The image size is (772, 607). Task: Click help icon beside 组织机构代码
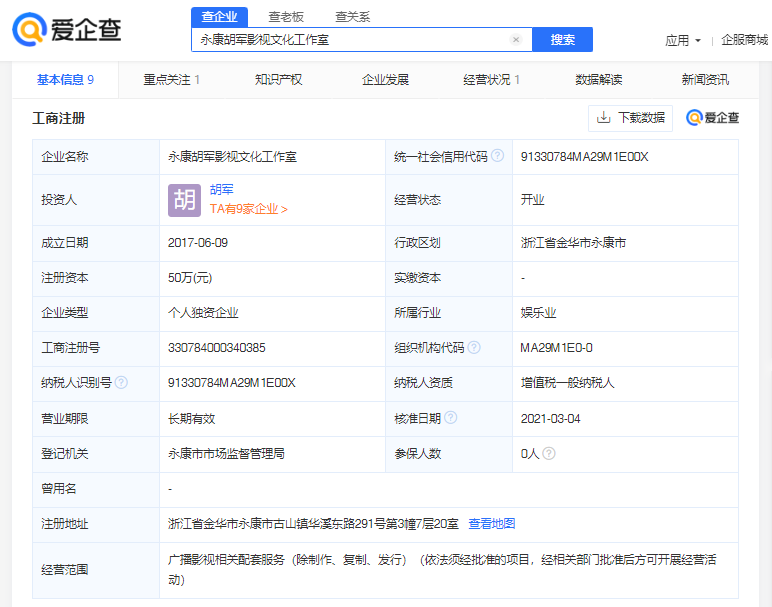[474, 348]
